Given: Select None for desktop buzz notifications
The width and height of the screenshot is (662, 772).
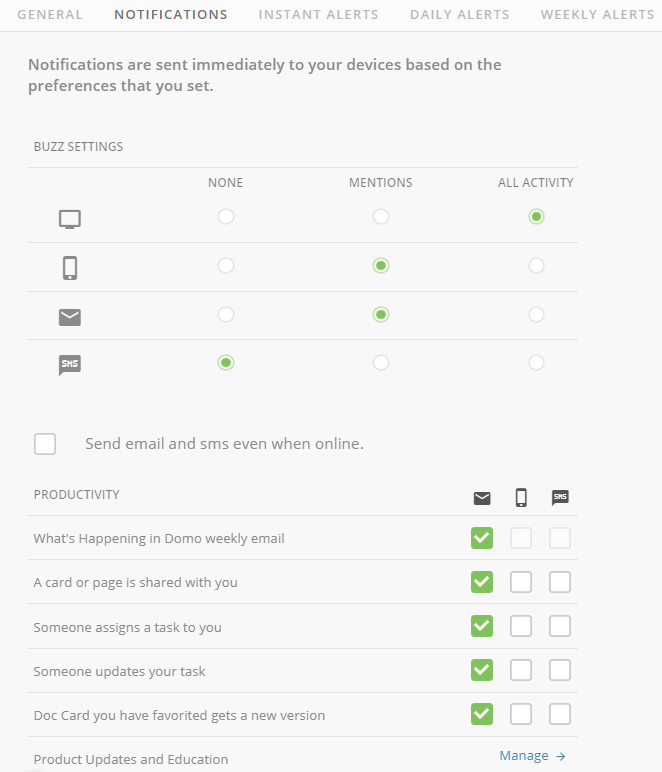Looking at the screenshot, I should tap(226, 216).
